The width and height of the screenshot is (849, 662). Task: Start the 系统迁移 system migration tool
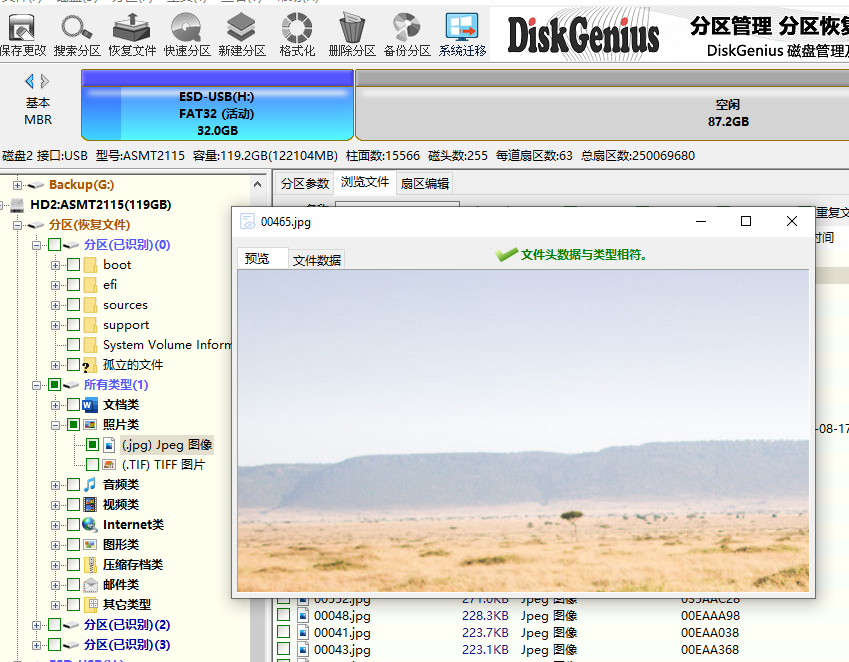(462, 35)
